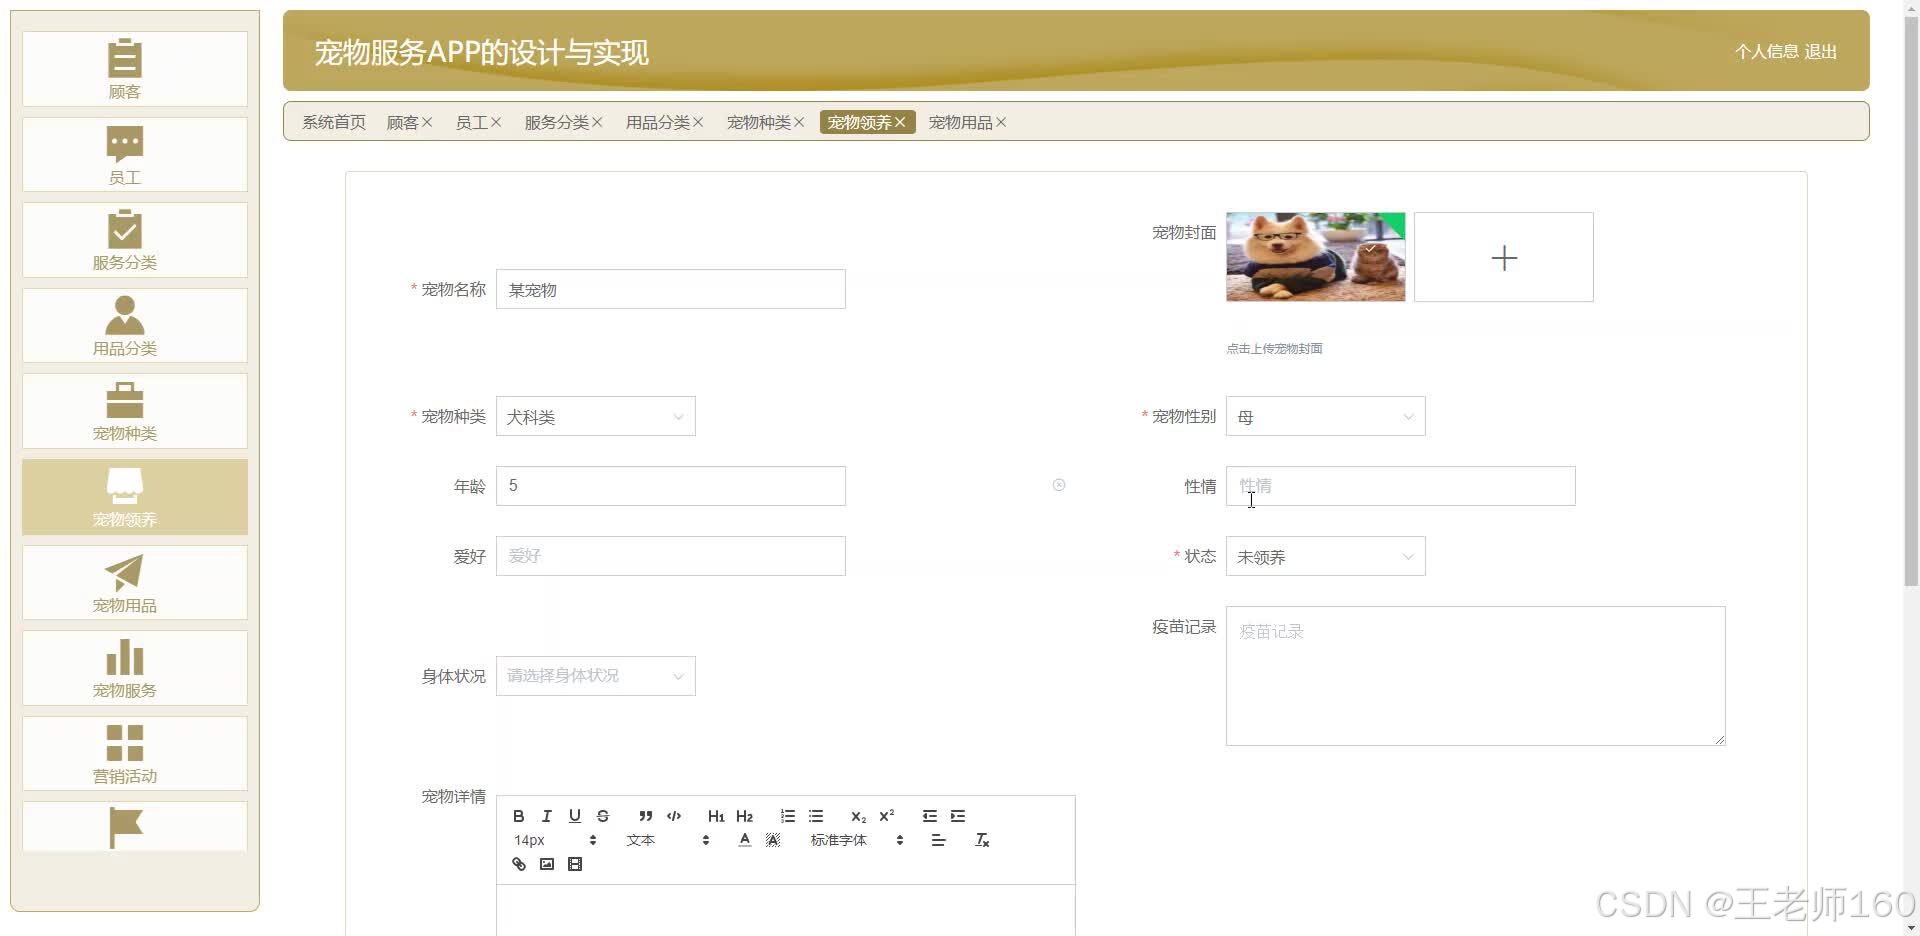Switch to the 宠物用品 tab

point(960,122)
